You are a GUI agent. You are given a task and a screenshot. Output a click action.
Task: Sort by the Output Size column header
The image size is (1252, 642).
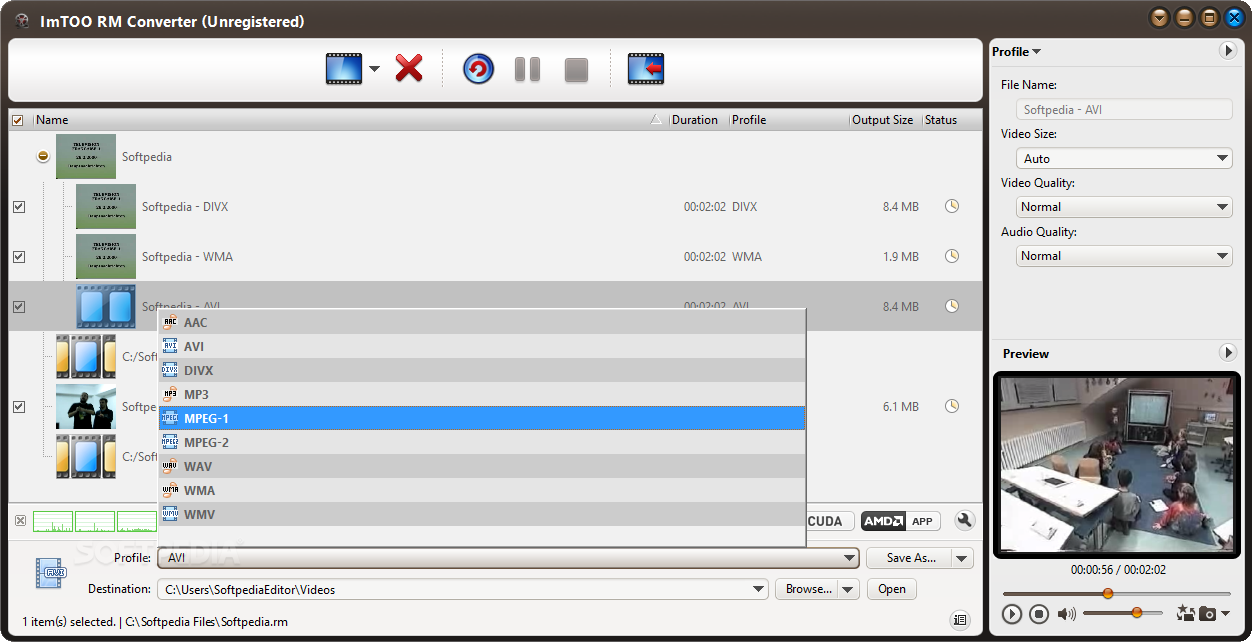tap(884, 120)
